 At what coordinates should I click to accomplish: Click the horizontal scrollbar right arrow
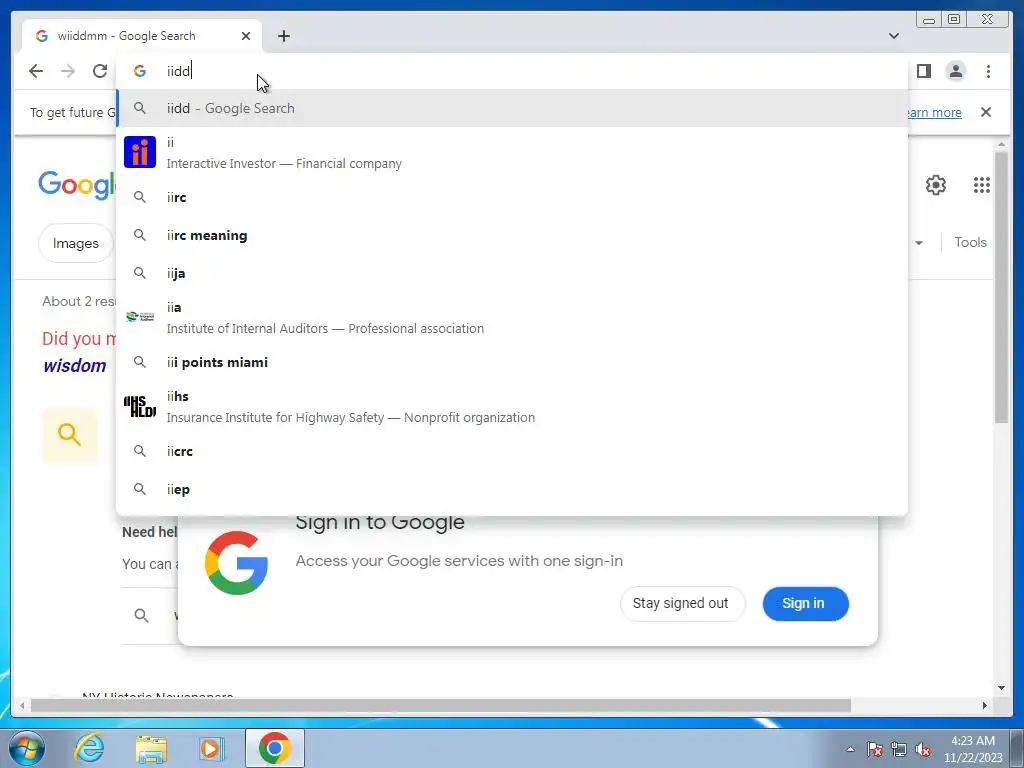click(x=985, y=705)
